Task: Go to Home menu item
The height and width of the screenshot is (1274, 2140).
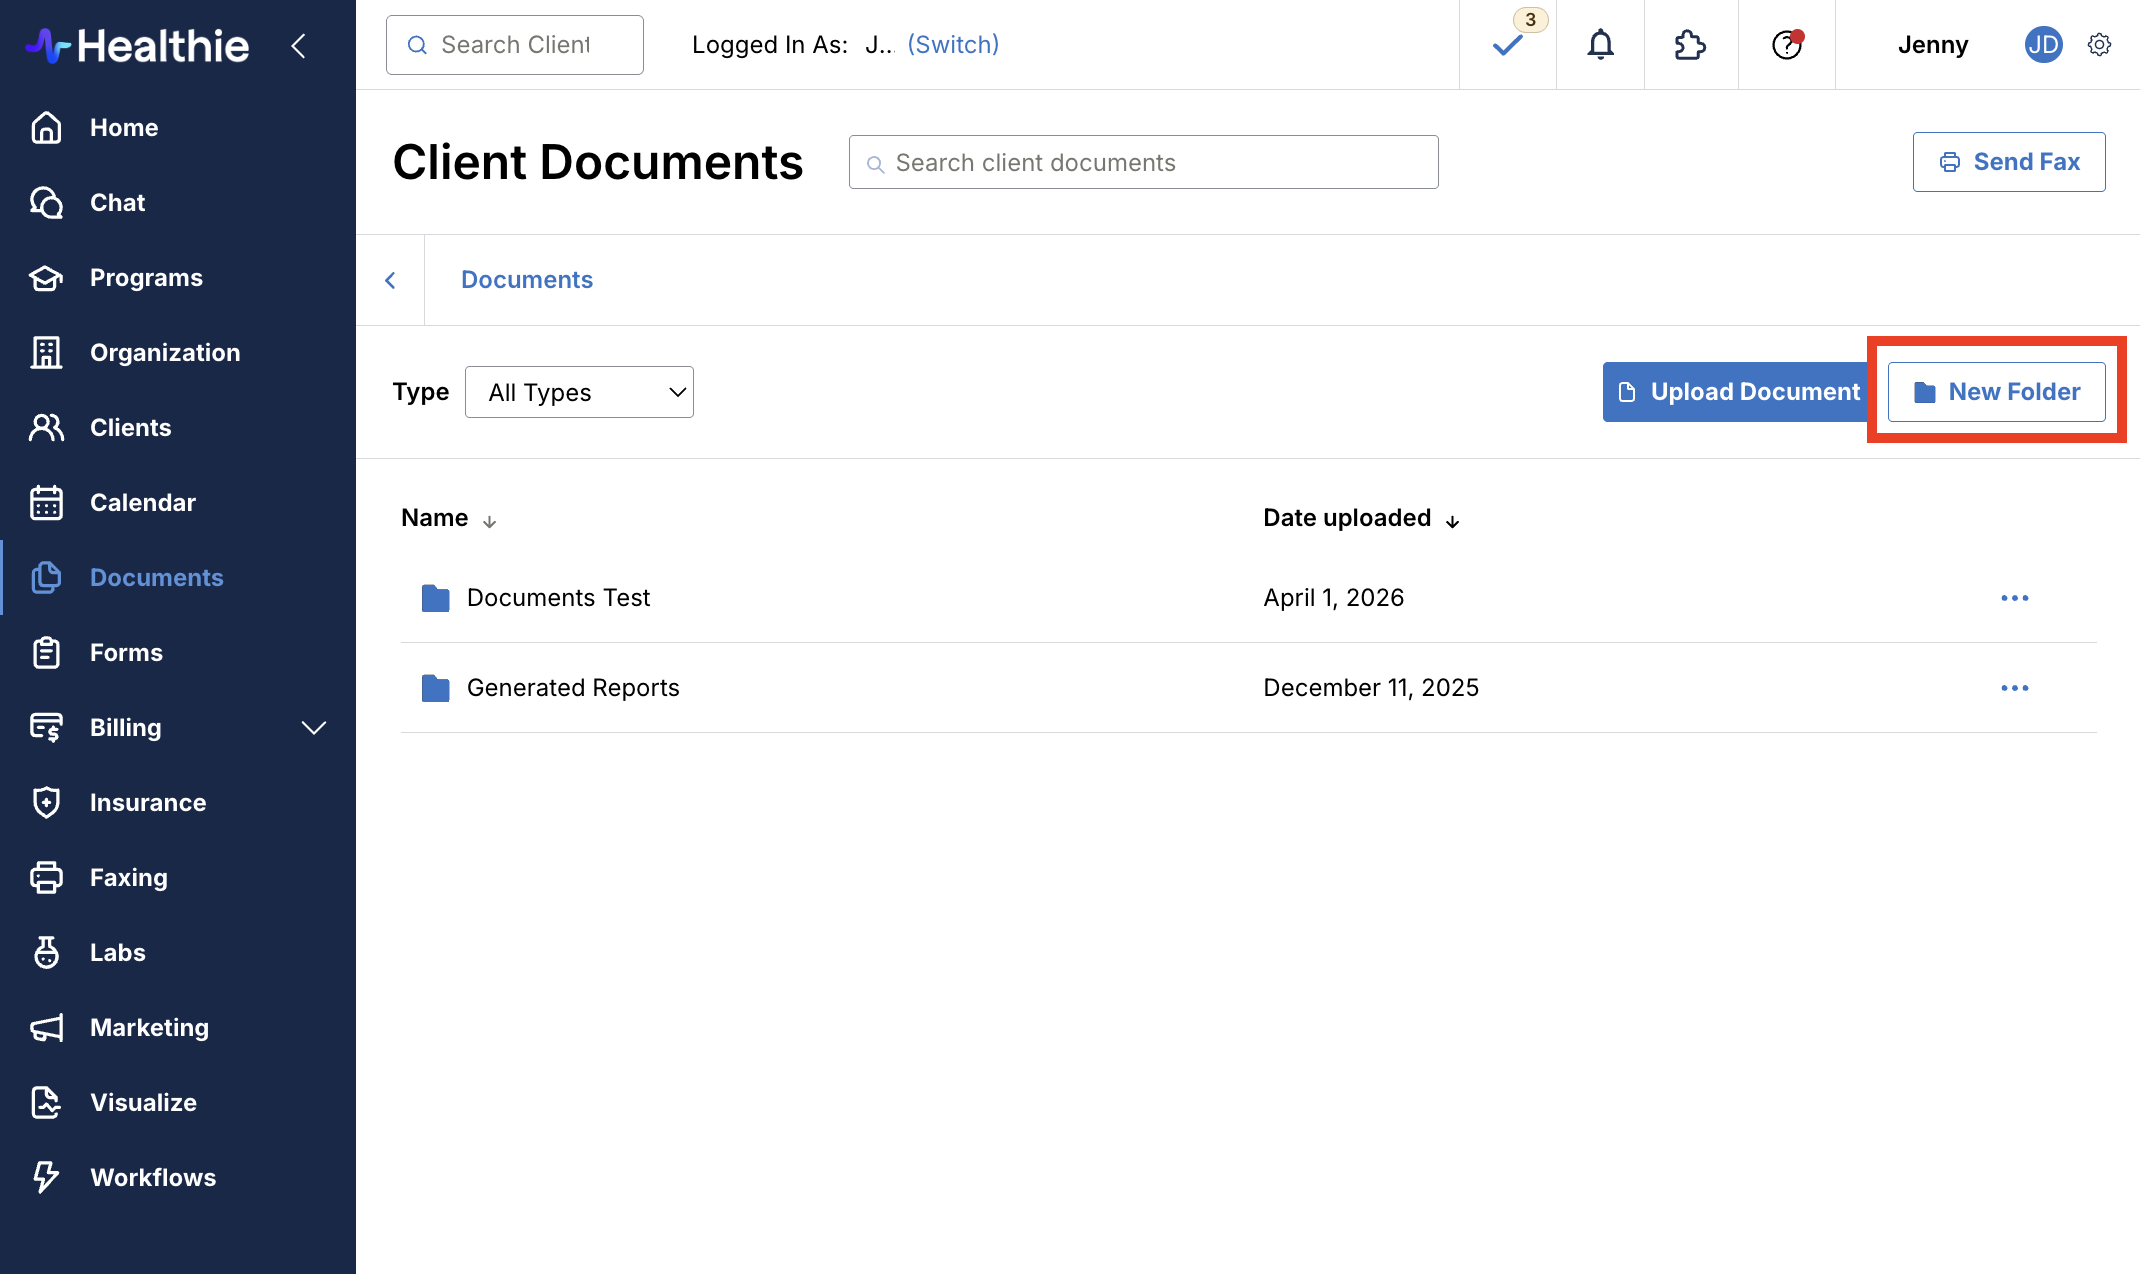Action: click(124, 127)
